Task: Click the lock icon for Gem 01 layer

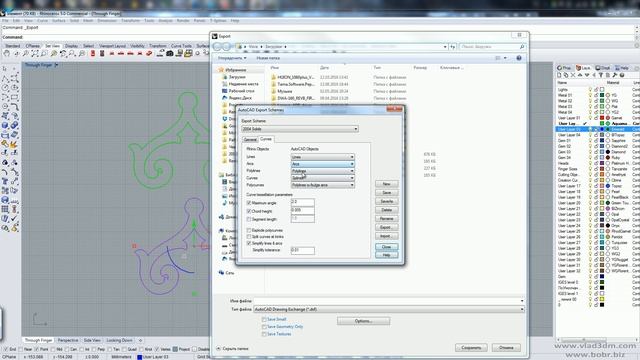Action: click(x=596, y=140)
